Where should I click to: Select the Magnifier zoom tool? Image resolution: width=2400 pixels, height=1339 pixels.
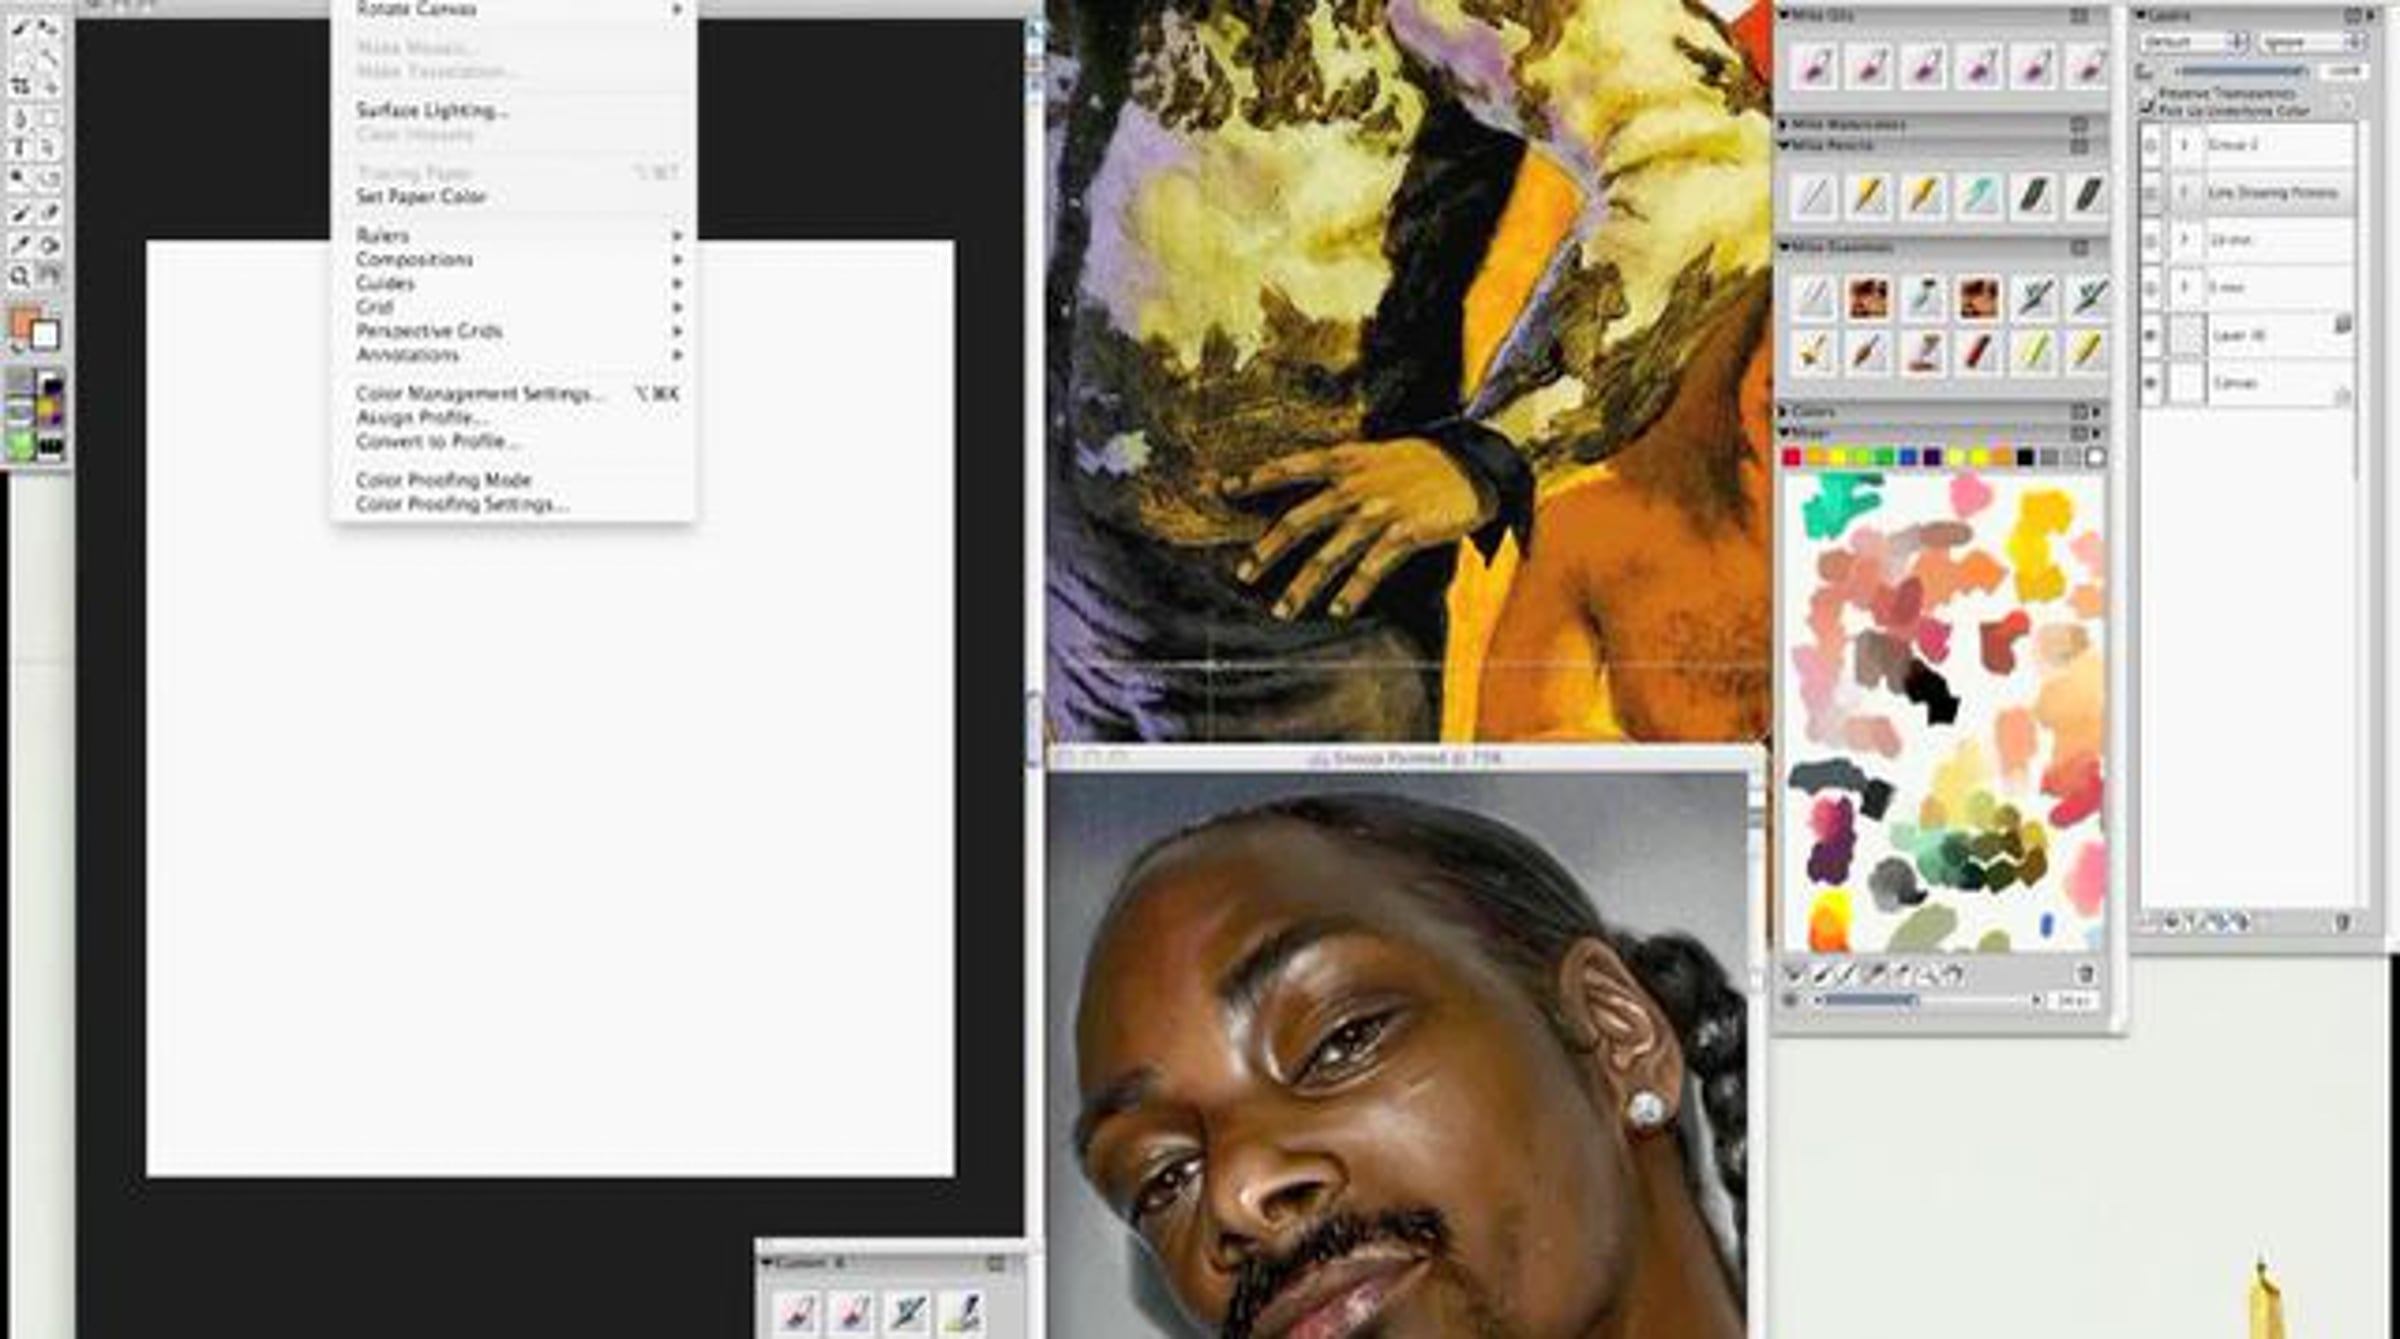click(19, 277)
